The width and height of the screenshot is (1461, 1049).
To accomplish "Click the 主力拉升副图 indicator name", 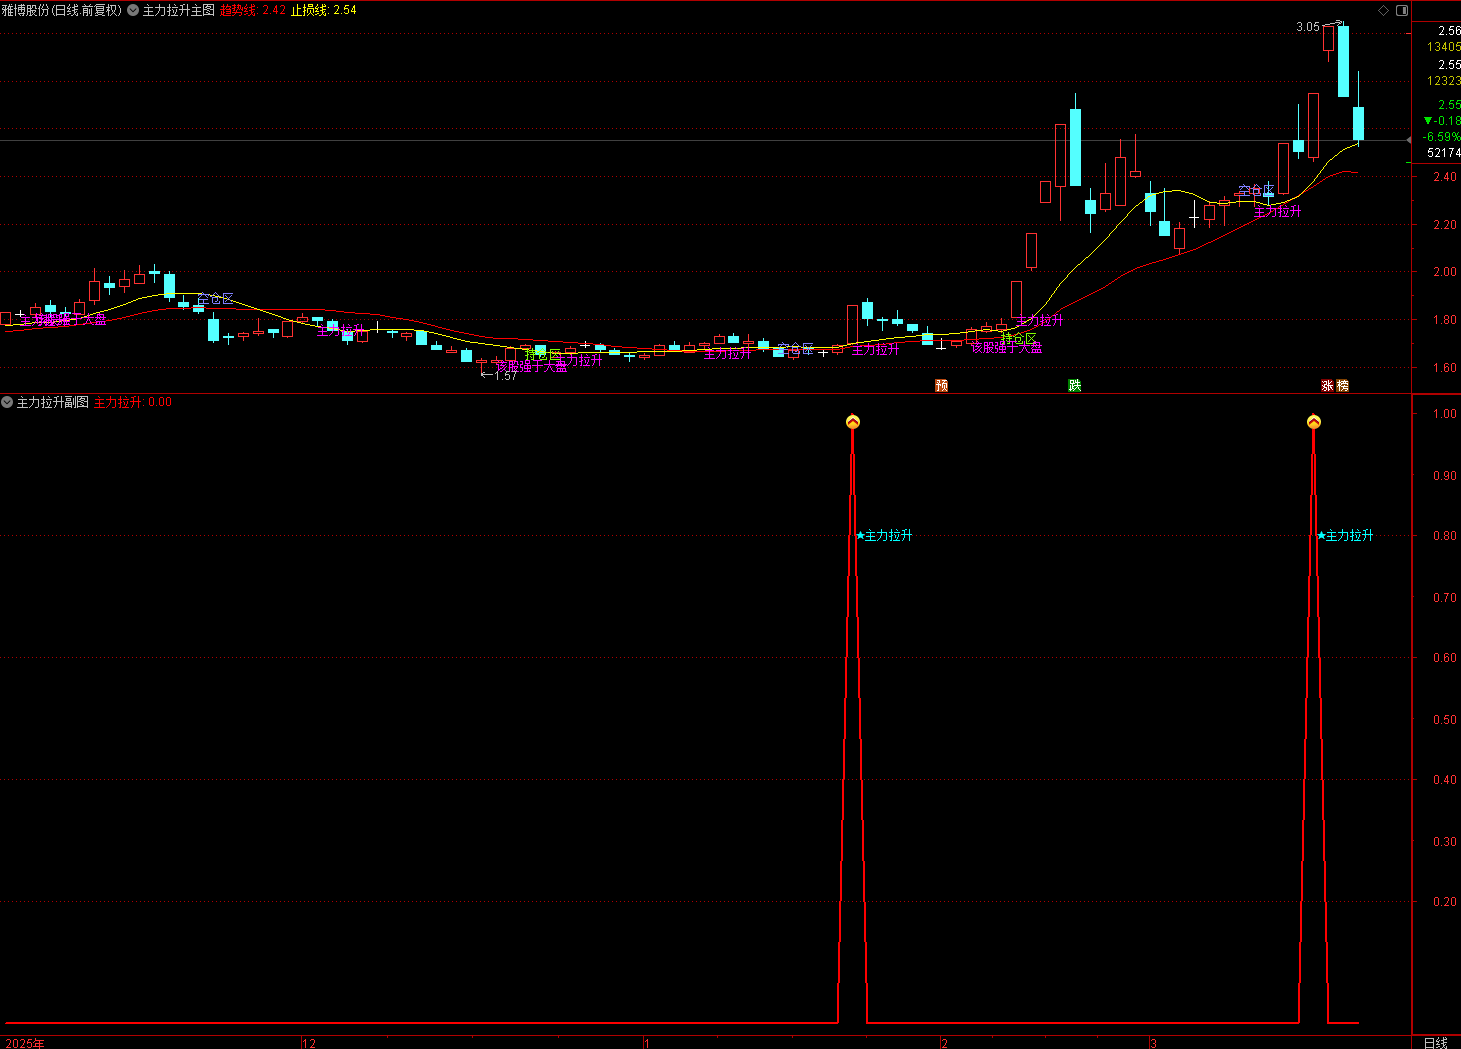I will point(53,402).
